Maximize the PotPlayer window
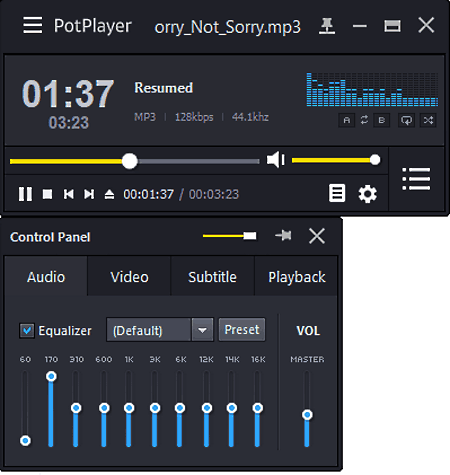The height and width of the screenshot is (475, 450). pos(392,26)
